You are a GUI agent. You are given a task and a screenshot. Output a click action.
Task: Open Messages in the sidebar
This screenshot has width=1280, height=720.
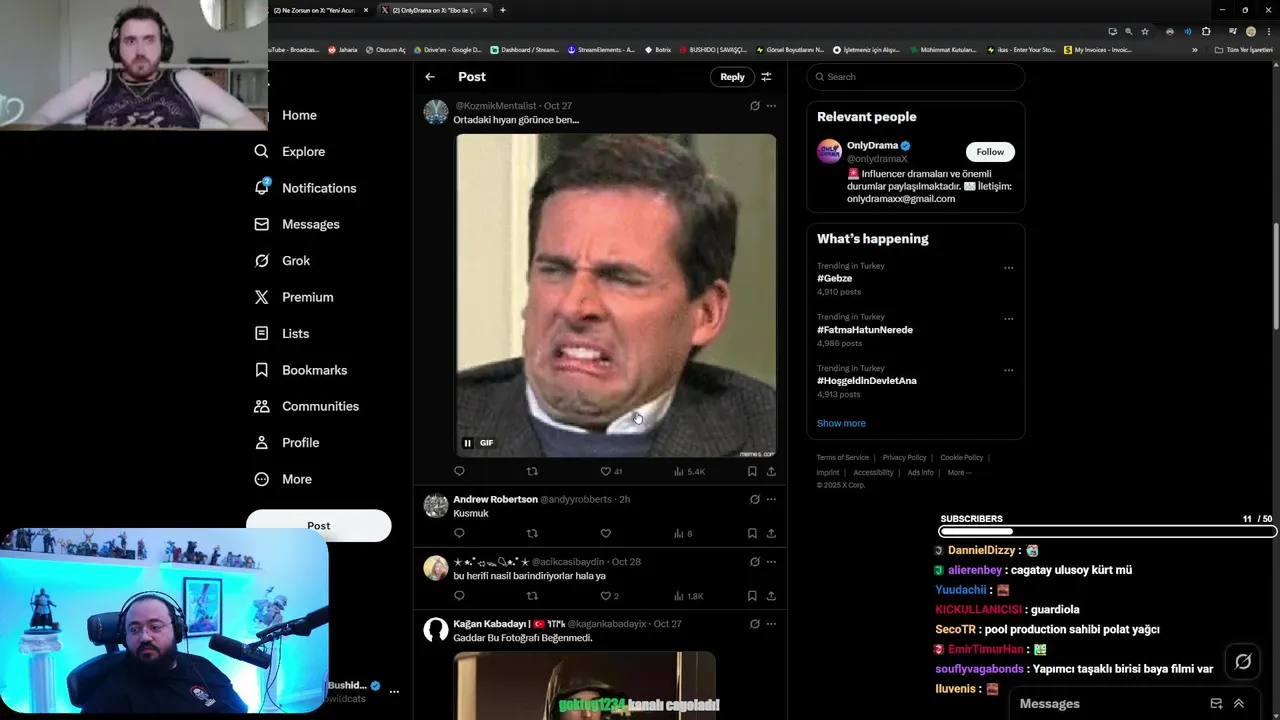pyautogui.click(x=297, y=224)
